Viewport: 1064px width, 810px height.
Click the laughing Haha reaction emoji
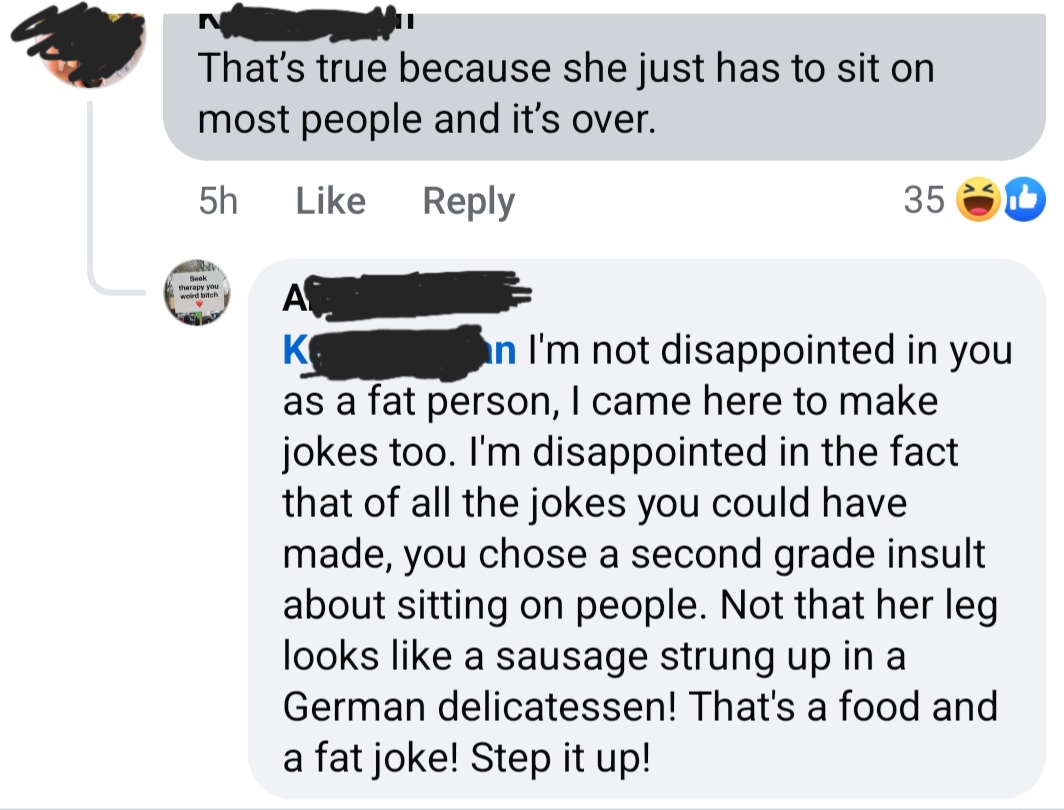coord(978,199)
